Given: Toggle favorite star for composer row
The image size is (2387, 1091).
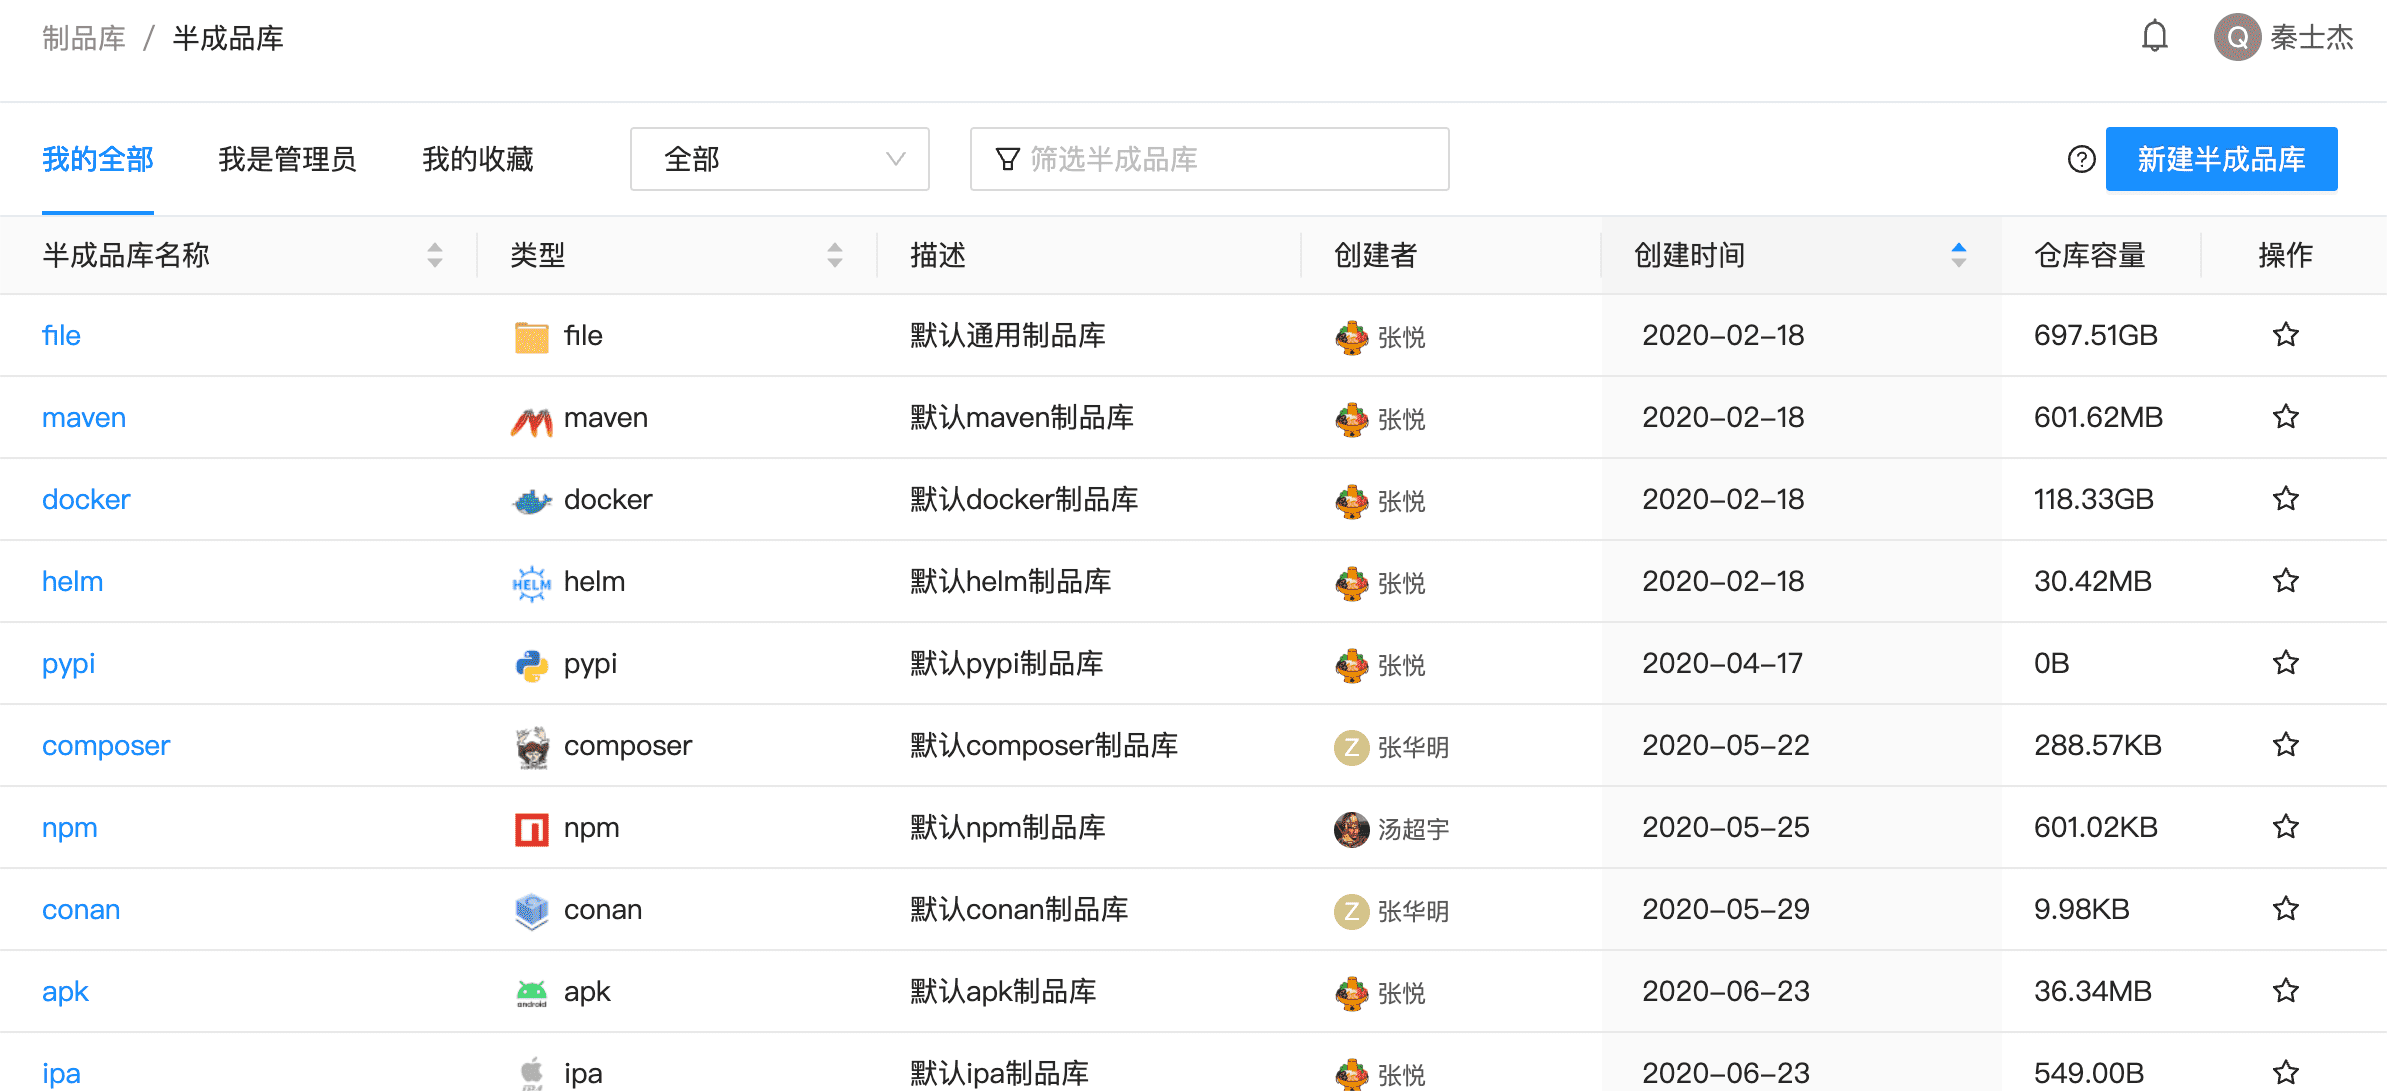Looking at the screenshot, I should [2285, 745].
